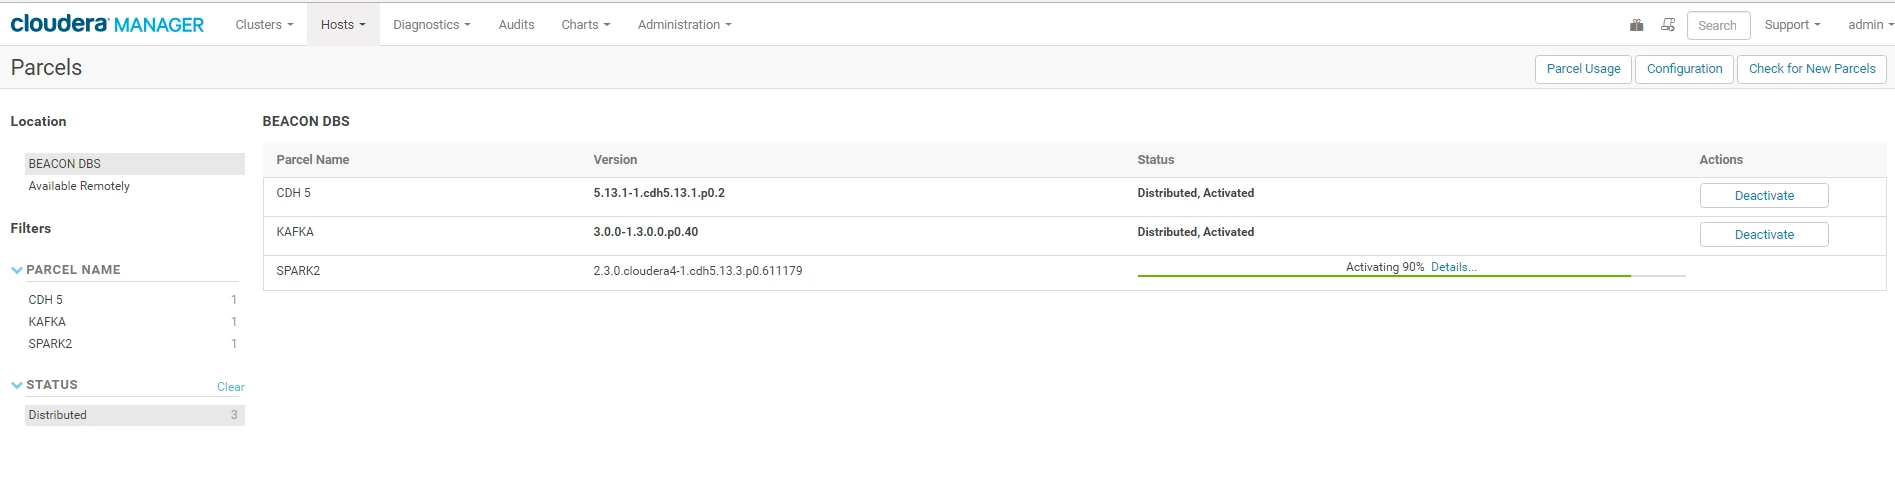Viewport: 1895px width, 477px height.
Task: Open the Audits page
Action: [x=516, y=24]
